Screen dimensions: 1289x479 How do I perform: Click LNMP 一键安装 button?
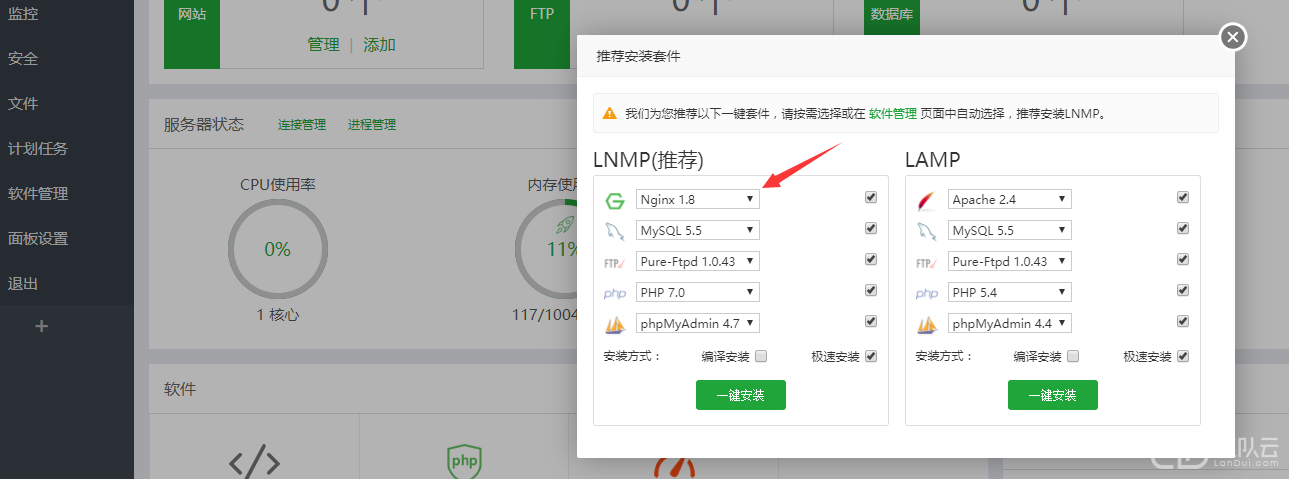741,395
